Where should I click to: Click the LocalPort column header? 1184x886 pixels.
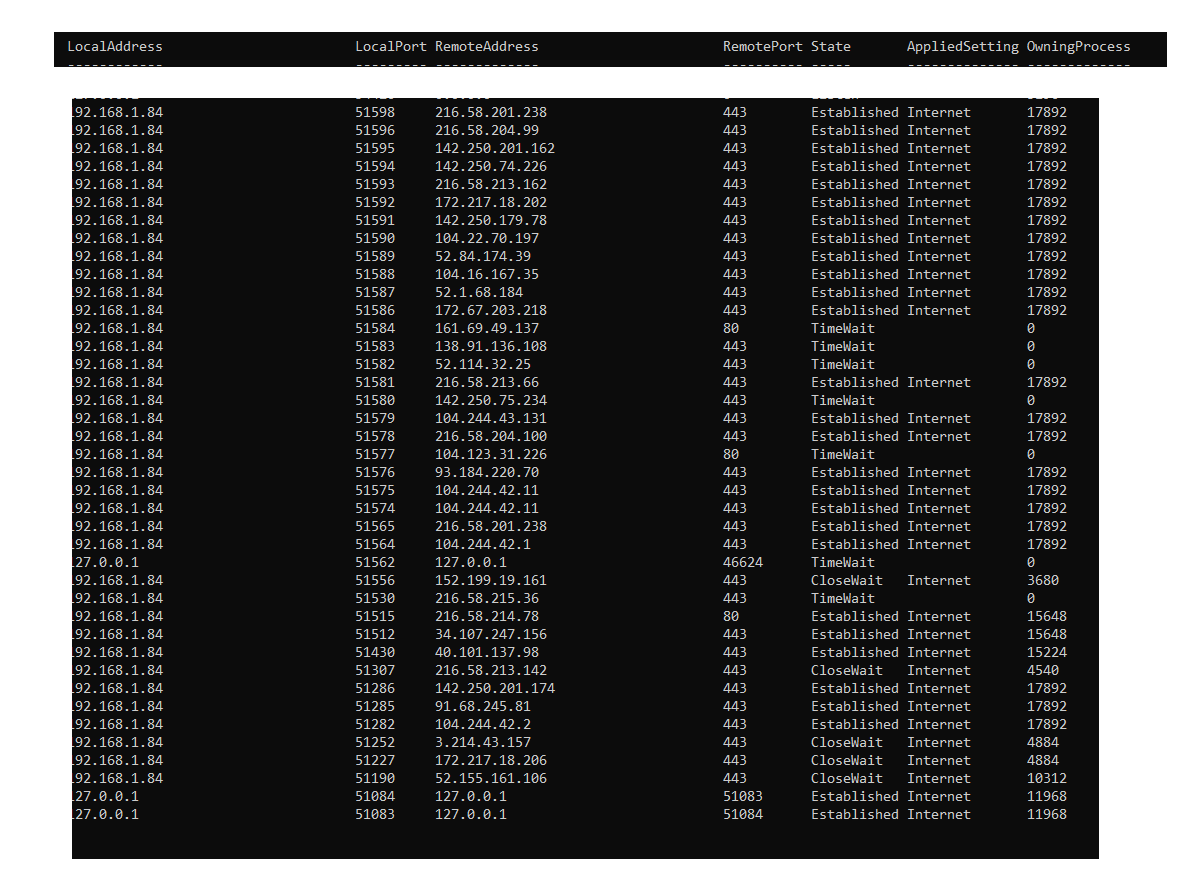click(390, 47)
